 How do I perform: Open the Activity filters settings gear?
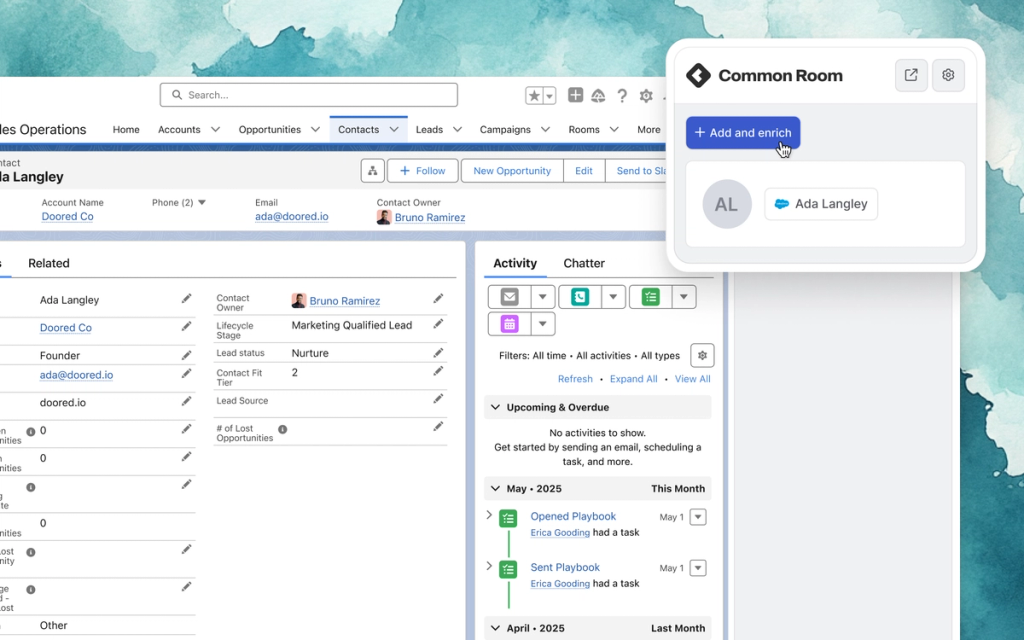coord(702,355)
